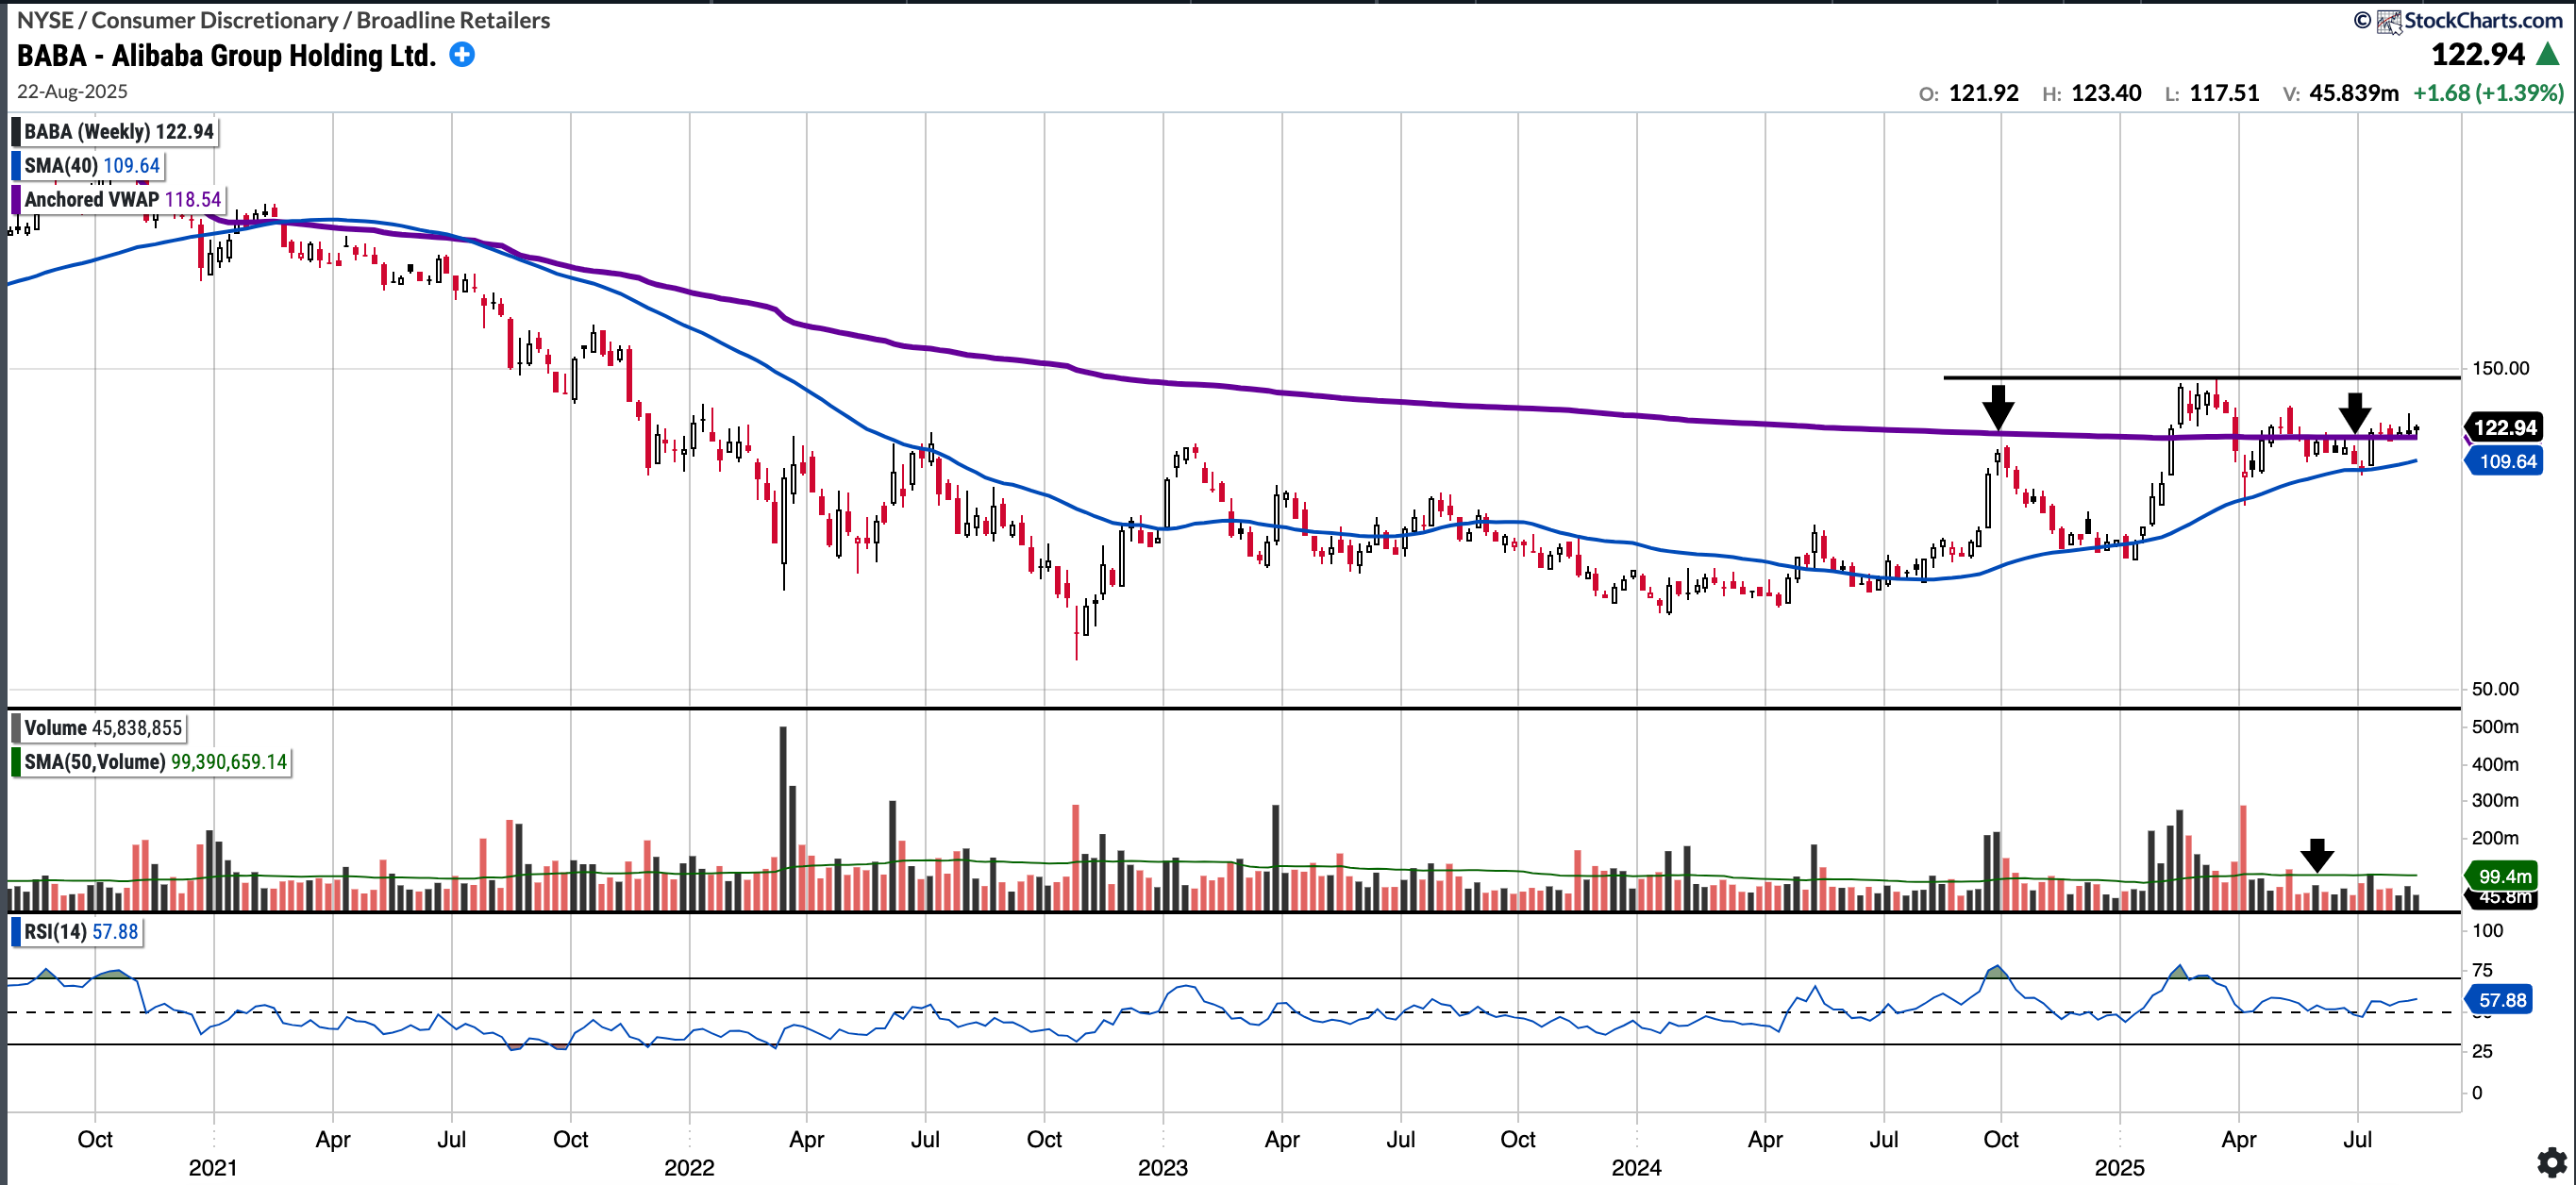
Task: Select the SMA(40) legend label
Action: coord(60,166)
